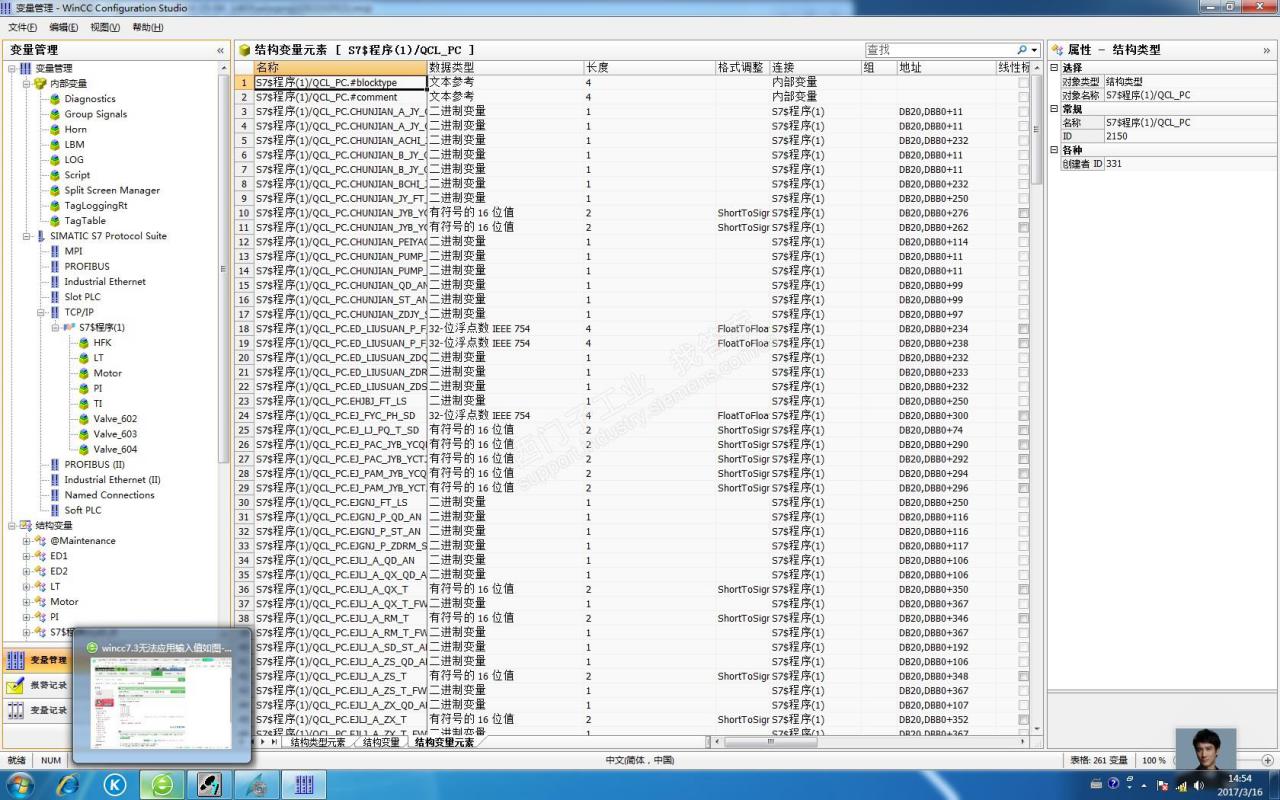Open the 编辑(E) menu
The width and height of the screenshot is (1280, 800).
click(64, 27)
